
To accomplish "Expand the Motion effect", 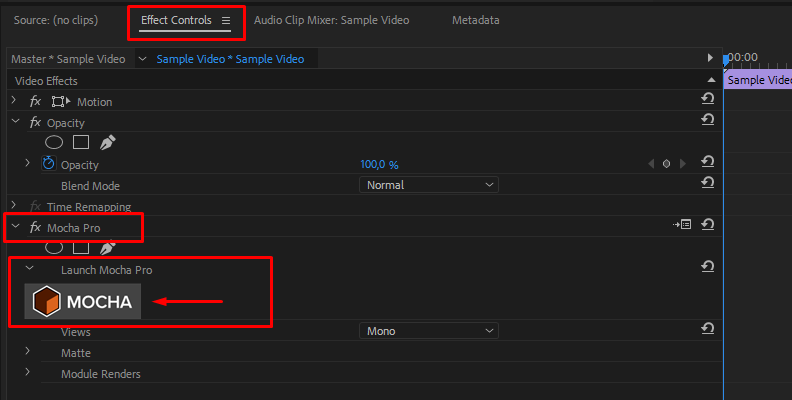I will pos(14,101).
